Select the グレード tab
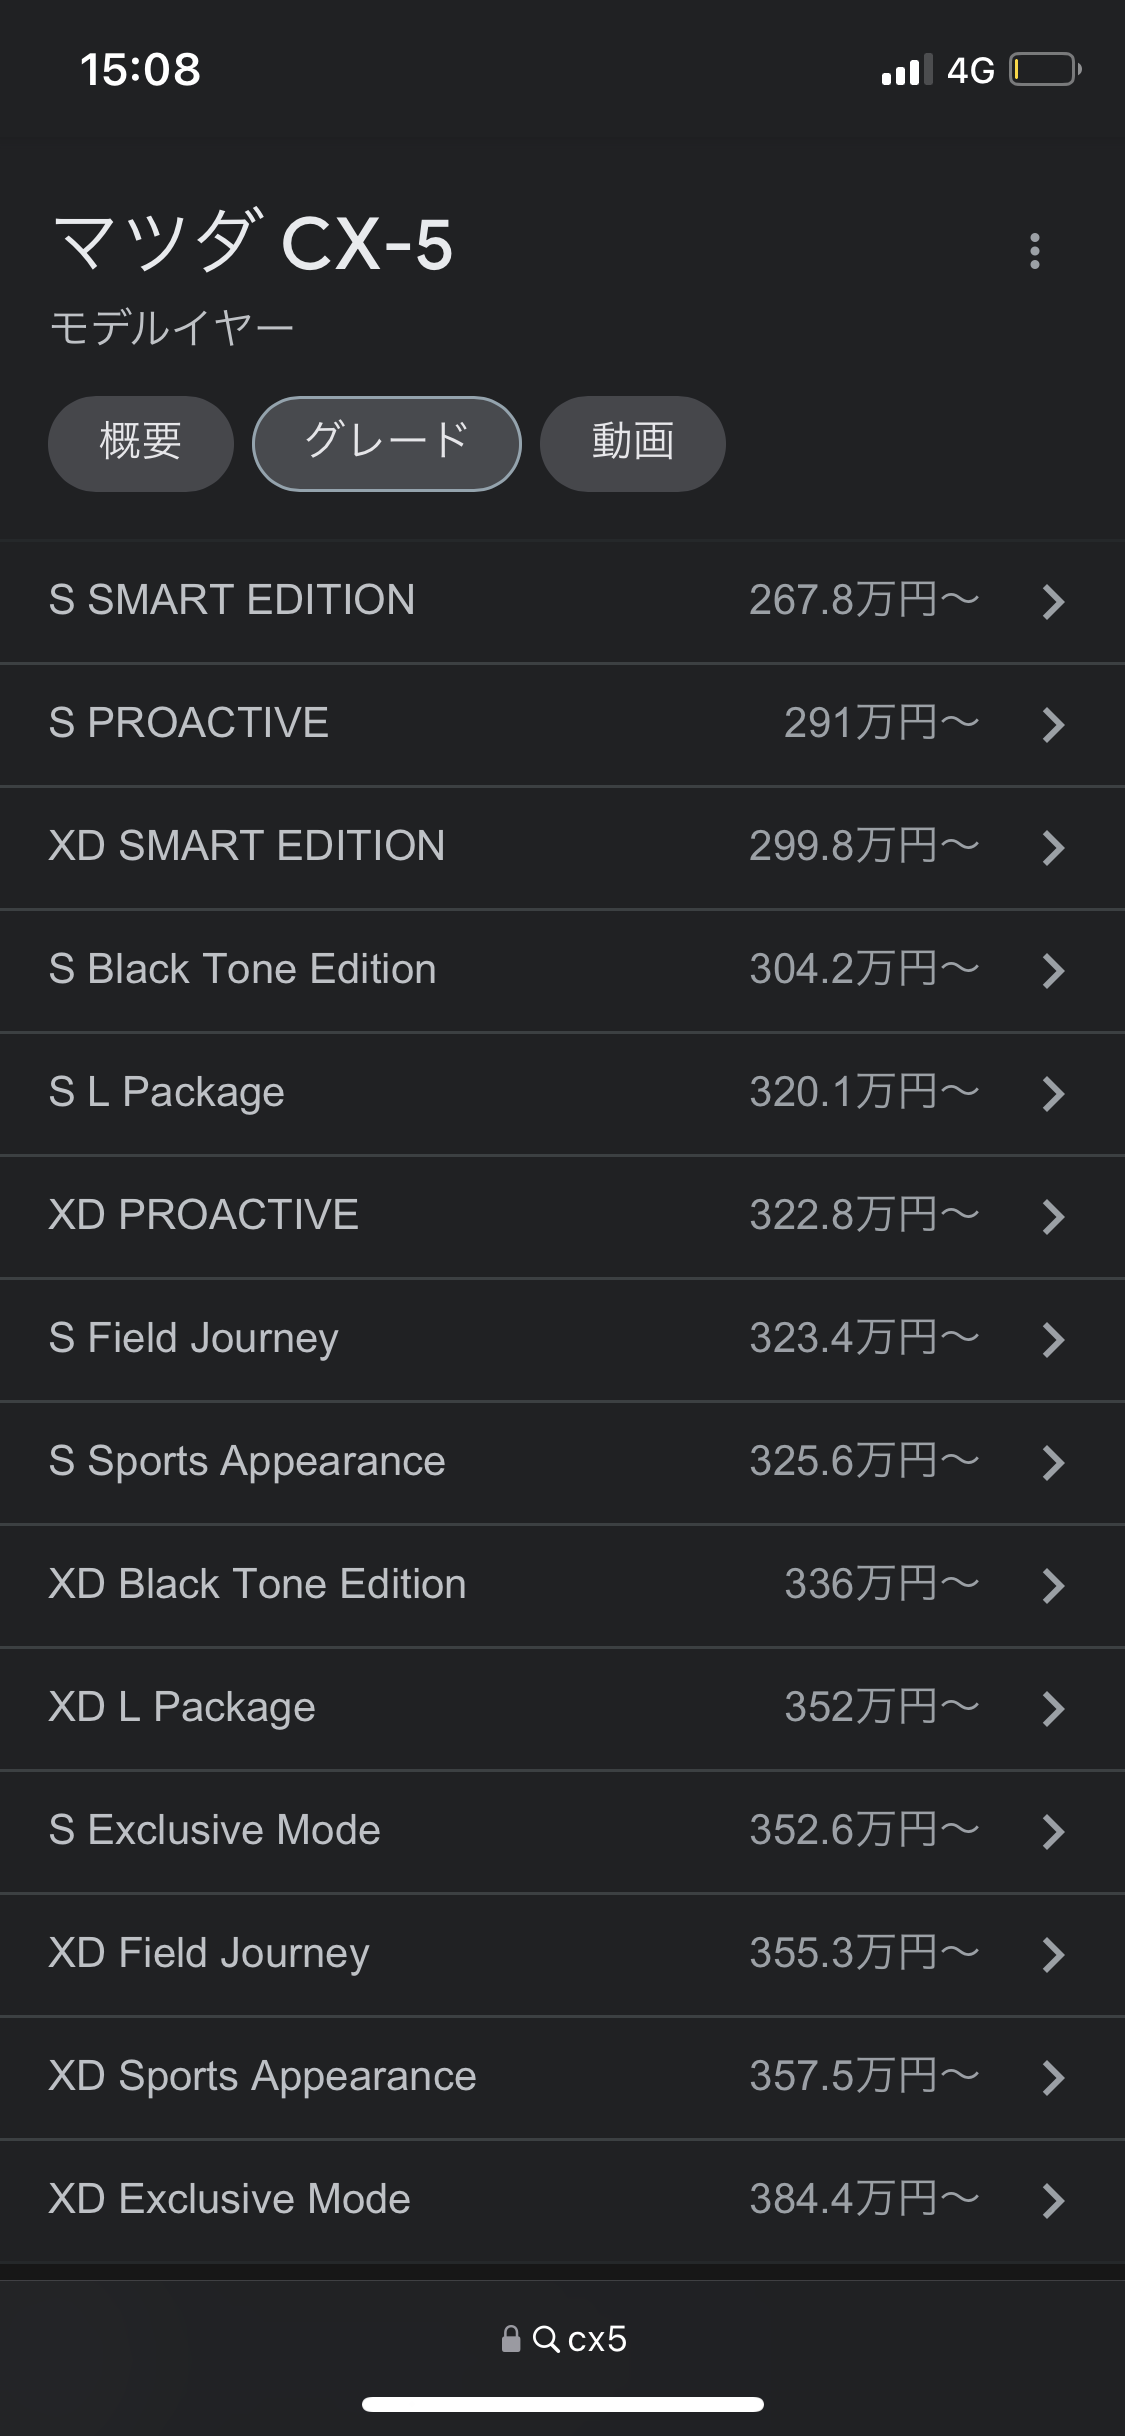The height and width of the screenshot is (2436, 1125). (x=386, y=443)
